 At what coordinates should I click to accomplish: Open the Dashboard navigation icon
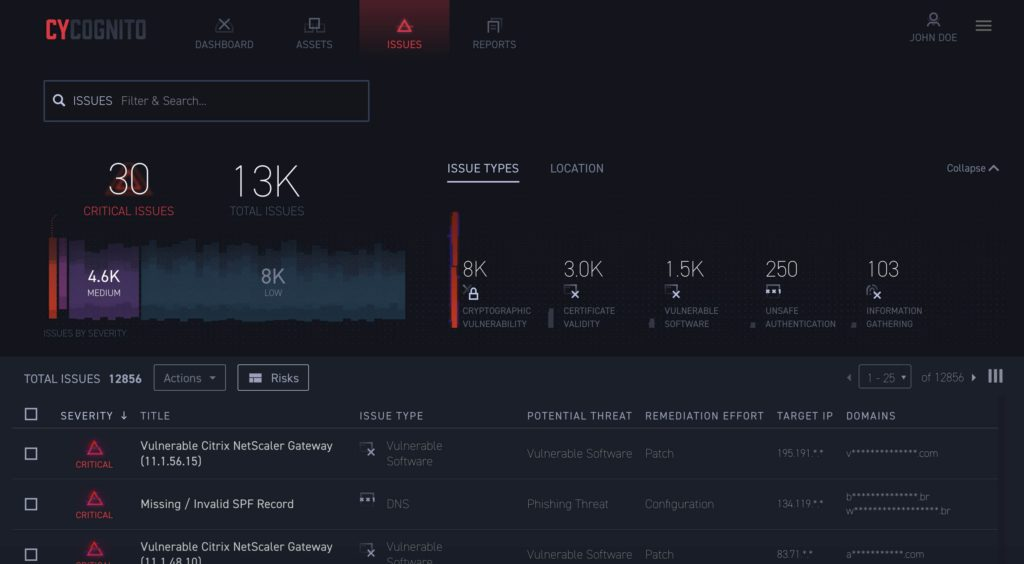[x=224, y=25]
